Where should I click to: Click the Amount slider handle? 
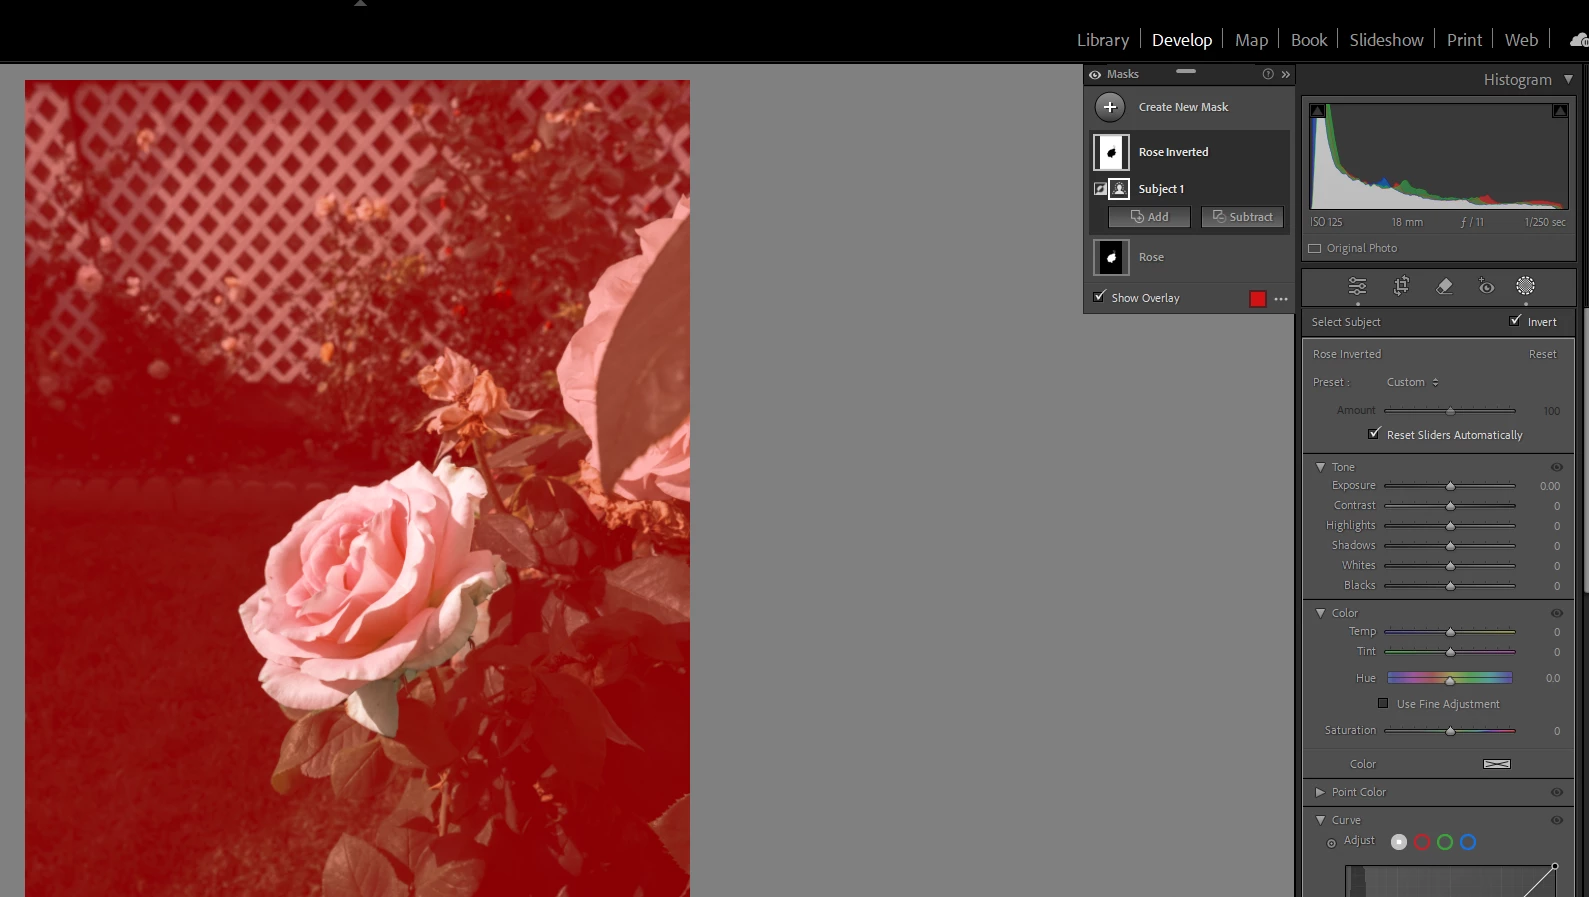[x=1450, y=411]
